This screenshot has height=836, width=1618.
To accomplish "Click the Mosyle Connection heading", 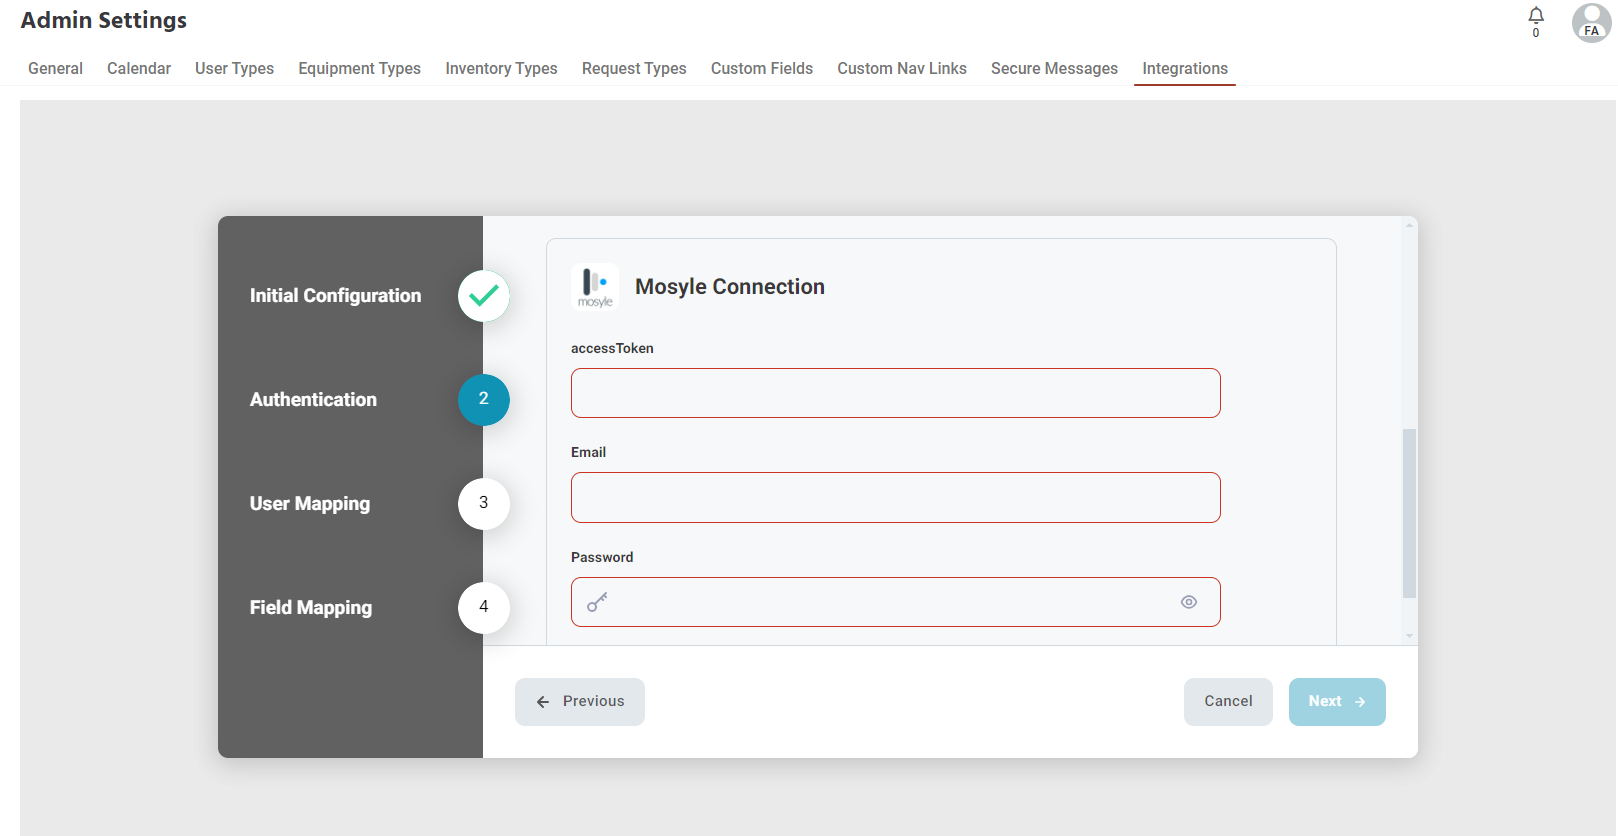I will [x=730, y=287].
